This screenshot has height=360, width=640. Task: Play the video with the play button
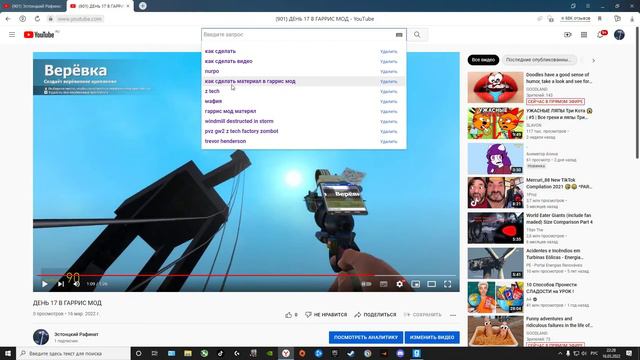click(x=44, y=284)
